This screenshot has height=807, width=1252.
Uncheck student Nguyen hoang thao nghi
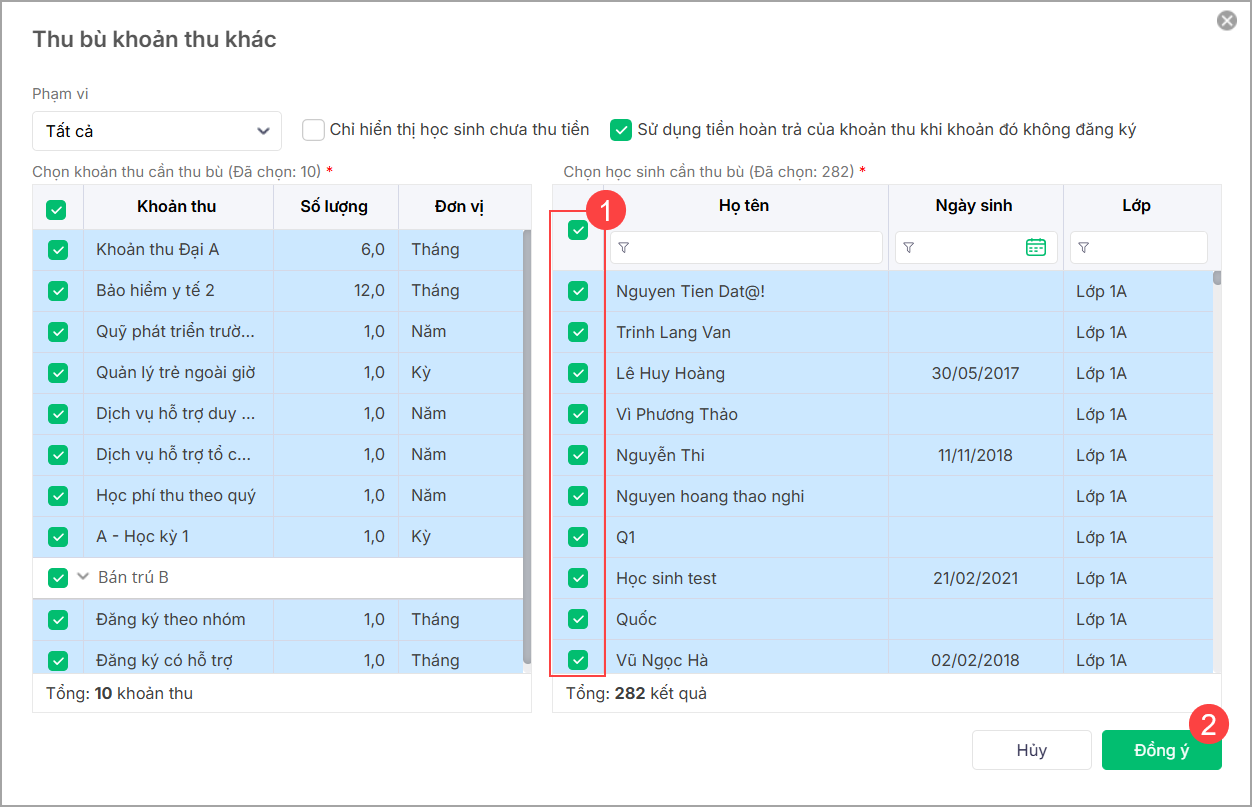(578, 497)
